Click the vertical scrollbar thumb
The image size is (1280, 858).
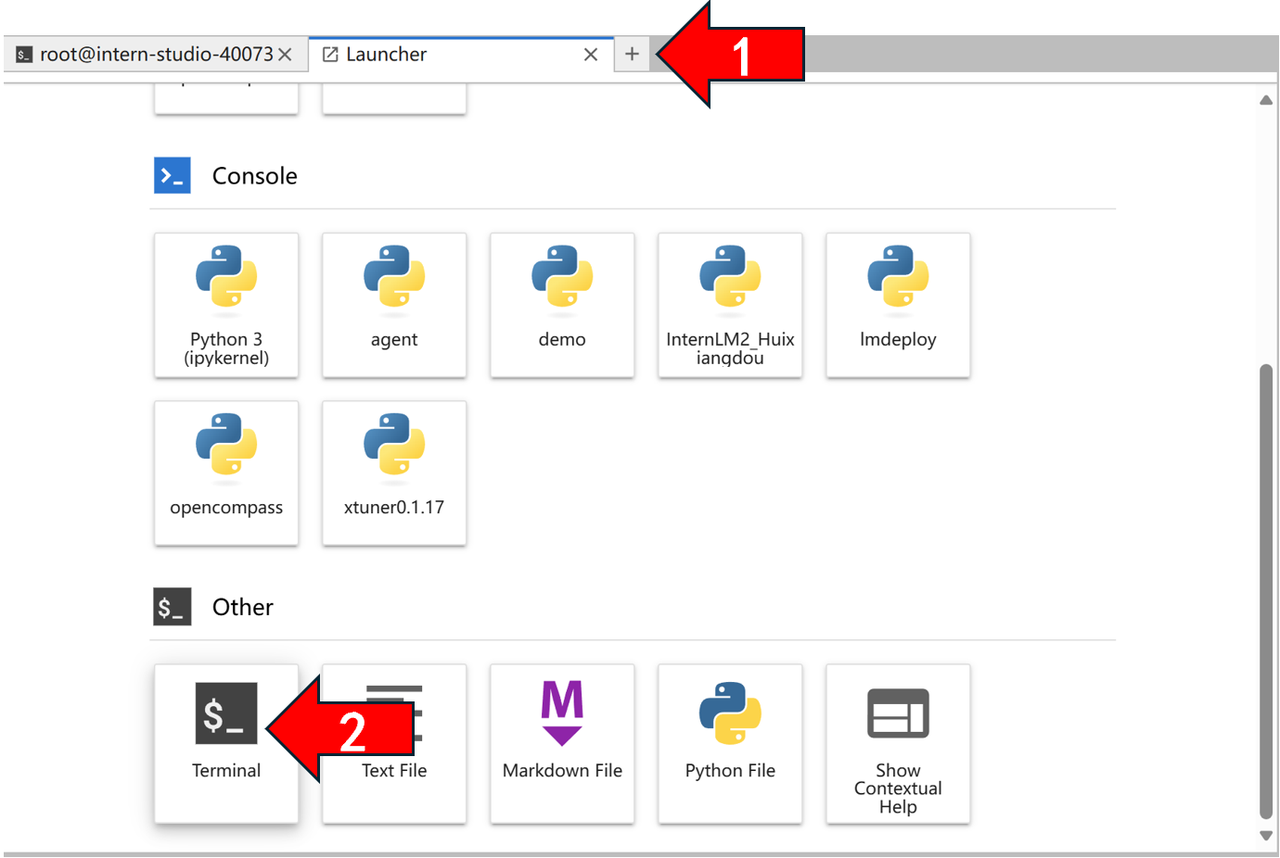(1266, 592)
